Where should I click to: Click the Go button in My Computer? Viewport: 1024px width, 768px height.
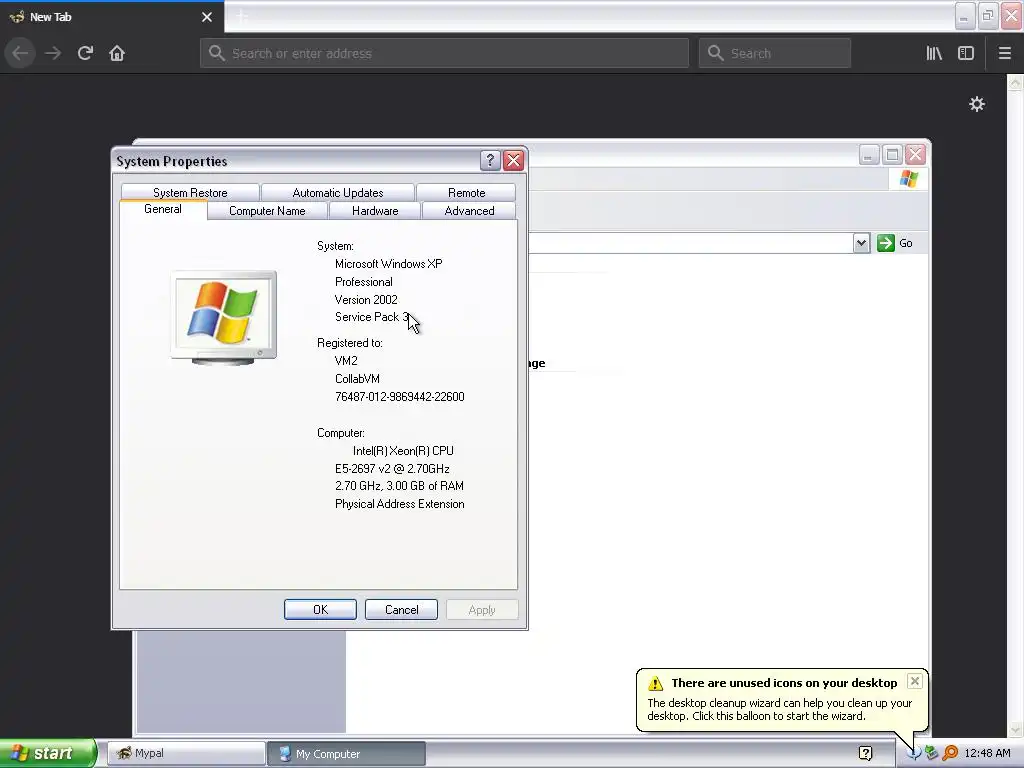point(895,243)
